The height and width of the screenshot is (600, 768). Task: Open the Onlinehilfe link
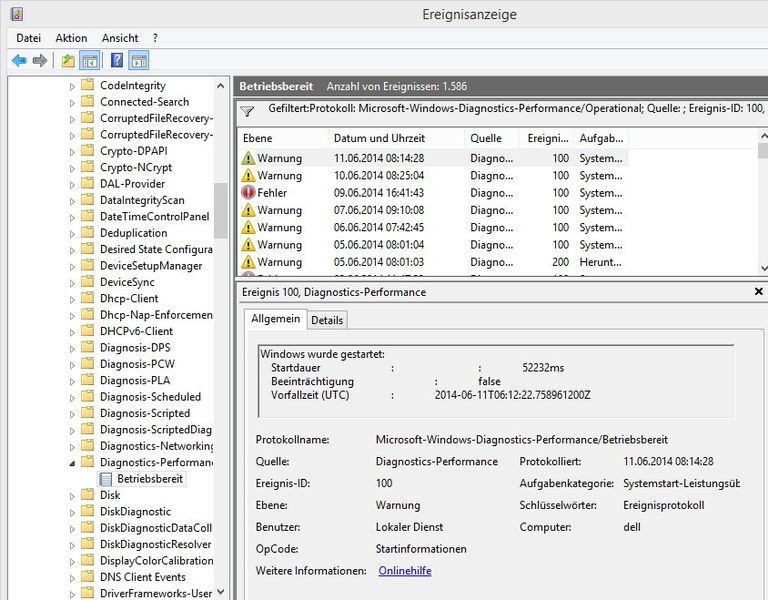click(x=405, y=571)
